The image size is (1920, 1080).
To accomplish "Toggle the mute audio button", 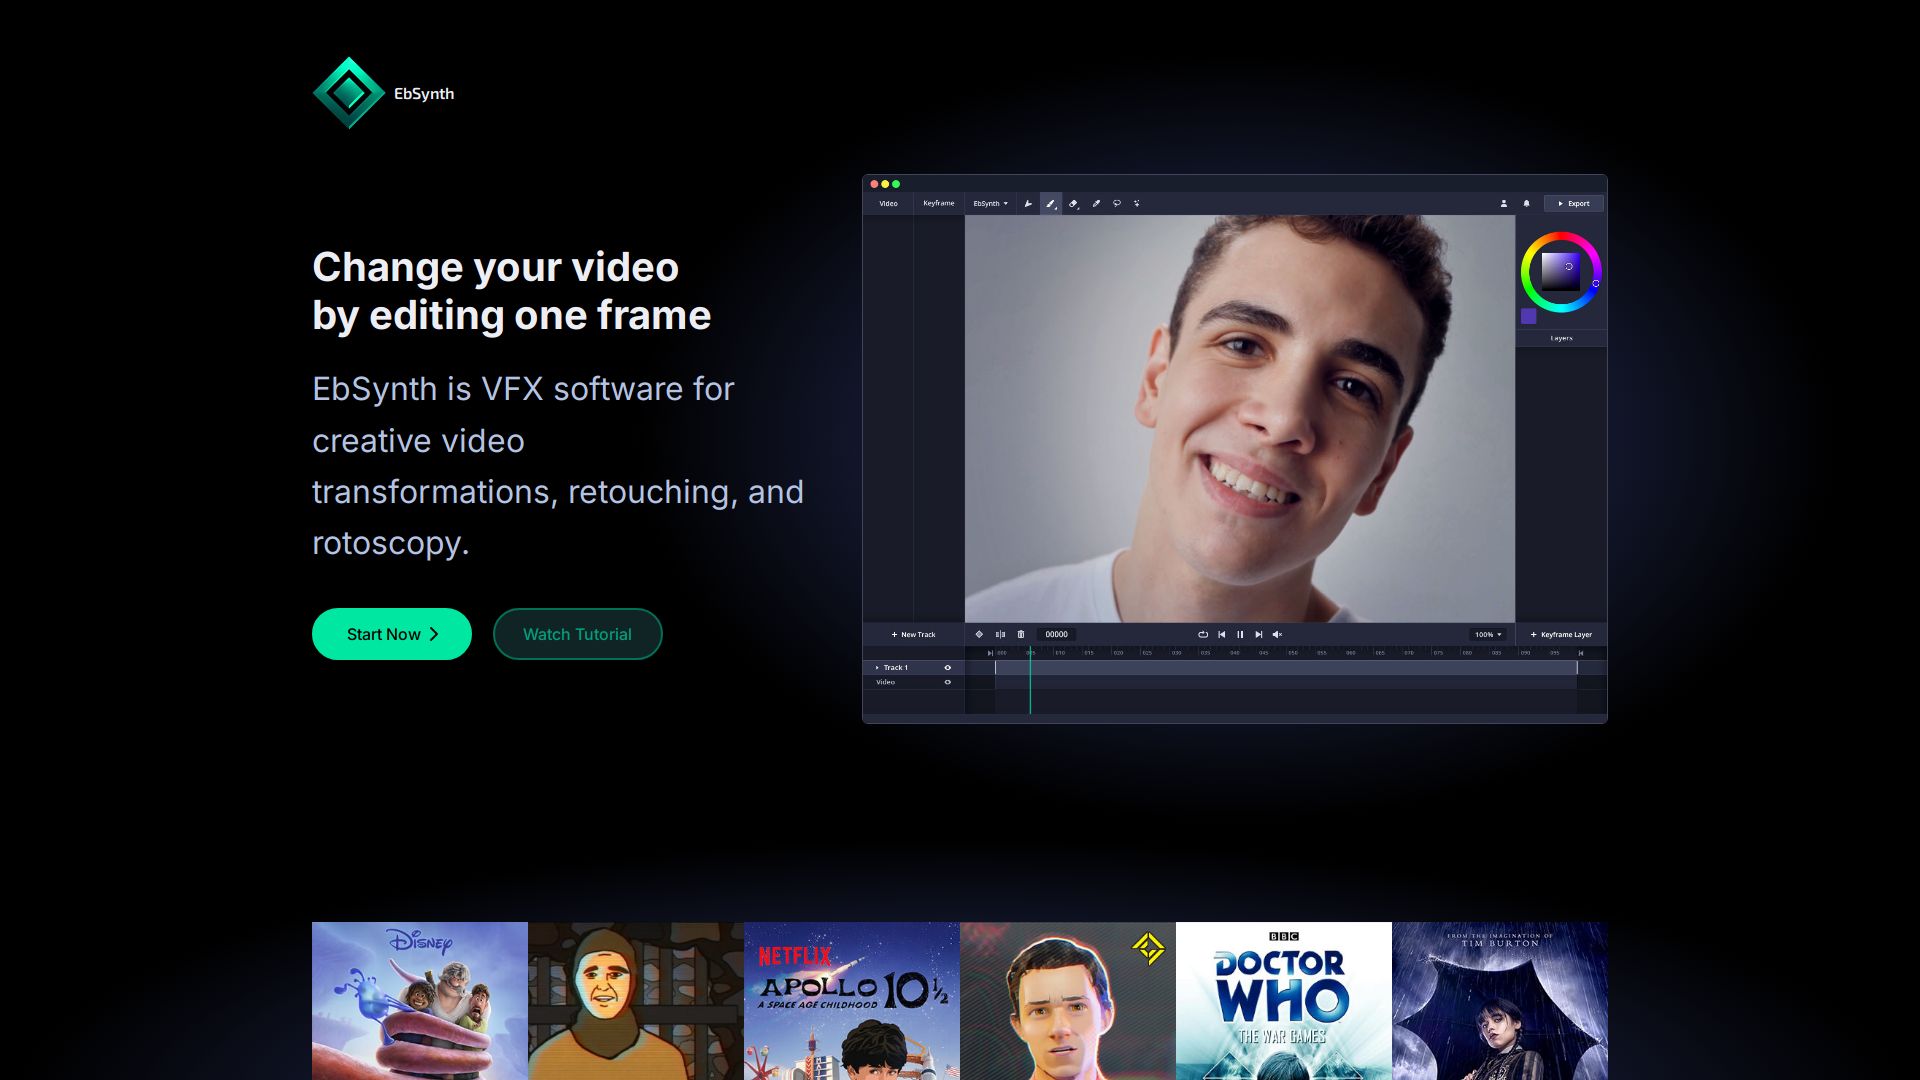I will click(1277, 634).
